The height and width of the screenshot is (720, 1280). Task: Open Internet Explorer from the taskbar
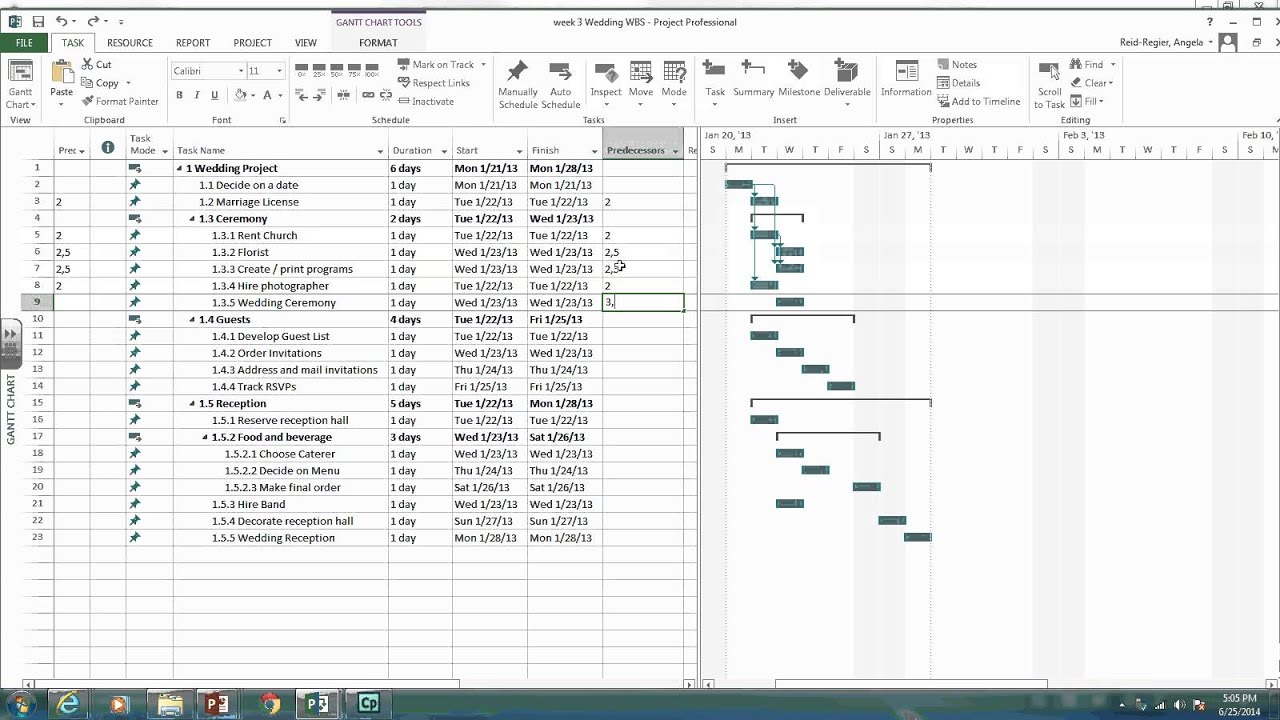click(68, 704)
